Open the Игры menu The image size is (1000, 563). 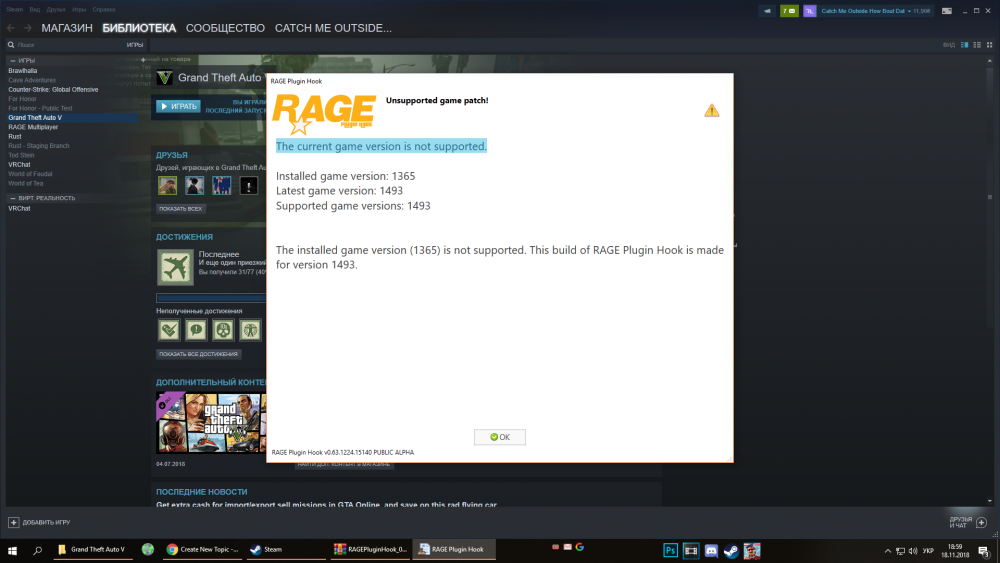point(79,10)
